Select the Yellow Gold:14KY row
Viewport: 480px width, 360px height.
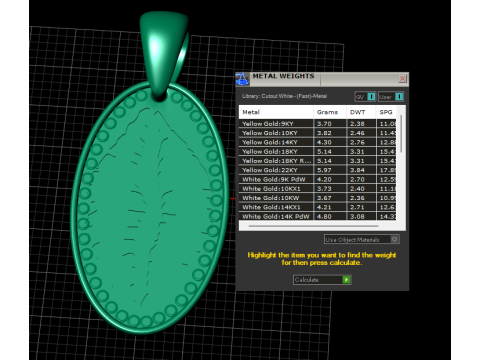click(x=318, y=142)
